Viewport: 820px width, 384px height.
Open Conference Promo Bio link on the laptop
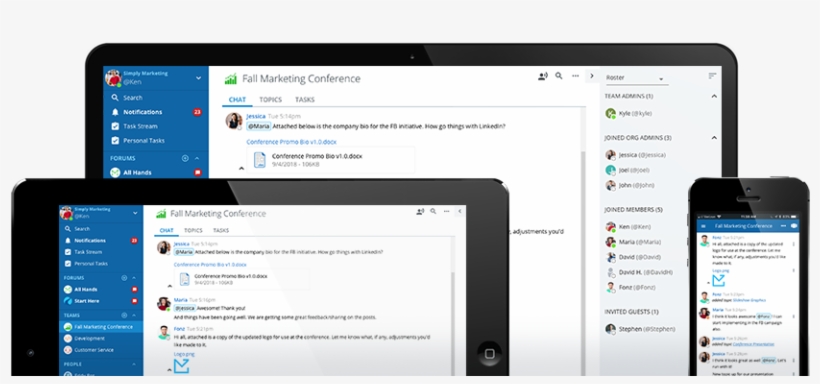pyautogui.click(x=291, y=142)
